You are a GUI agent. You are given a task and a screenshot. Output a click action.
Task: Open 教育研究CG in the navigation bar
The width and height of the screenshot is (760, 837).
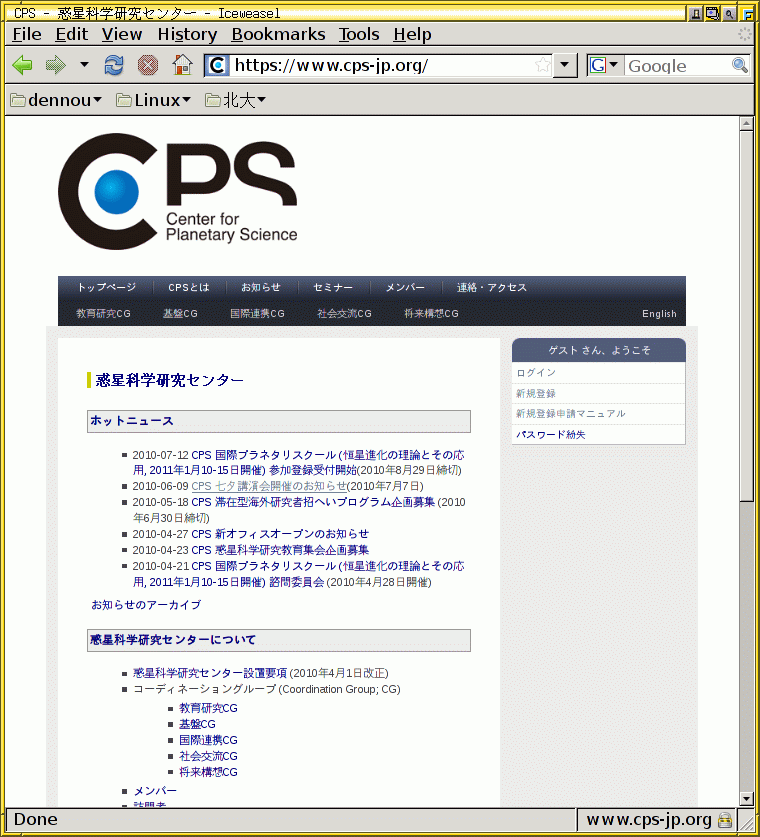(x=103, y=313)
